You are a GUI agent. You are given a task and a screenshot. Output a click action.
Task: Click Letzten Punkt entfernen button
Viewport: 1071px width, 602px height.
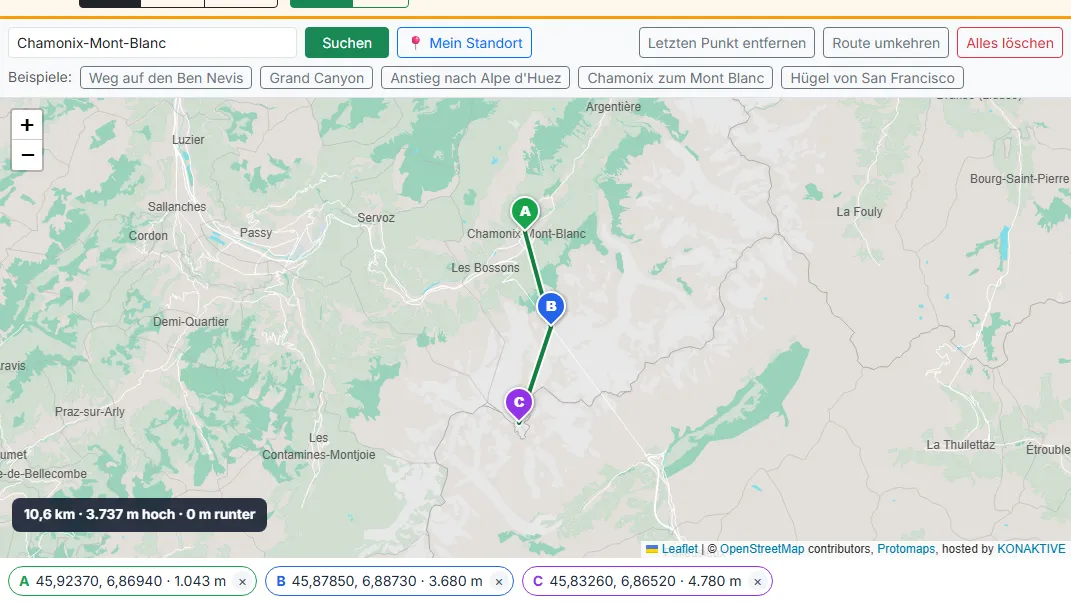tap(727, 43)
